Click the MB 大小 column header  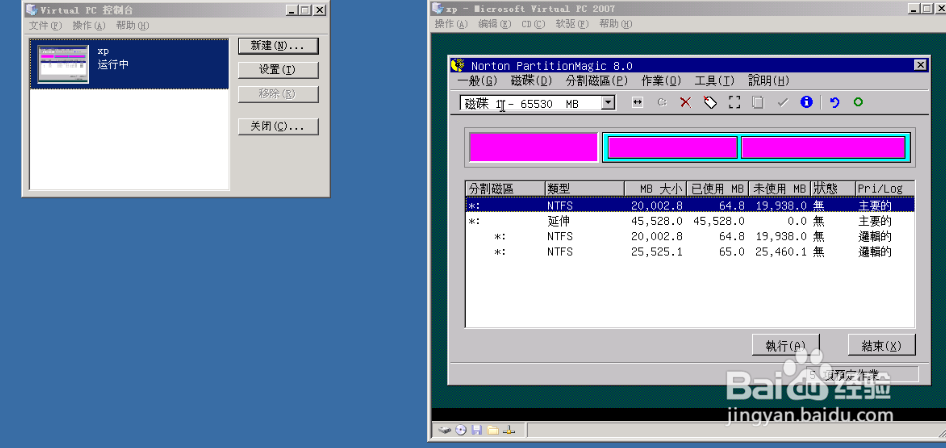coord(655,189)
